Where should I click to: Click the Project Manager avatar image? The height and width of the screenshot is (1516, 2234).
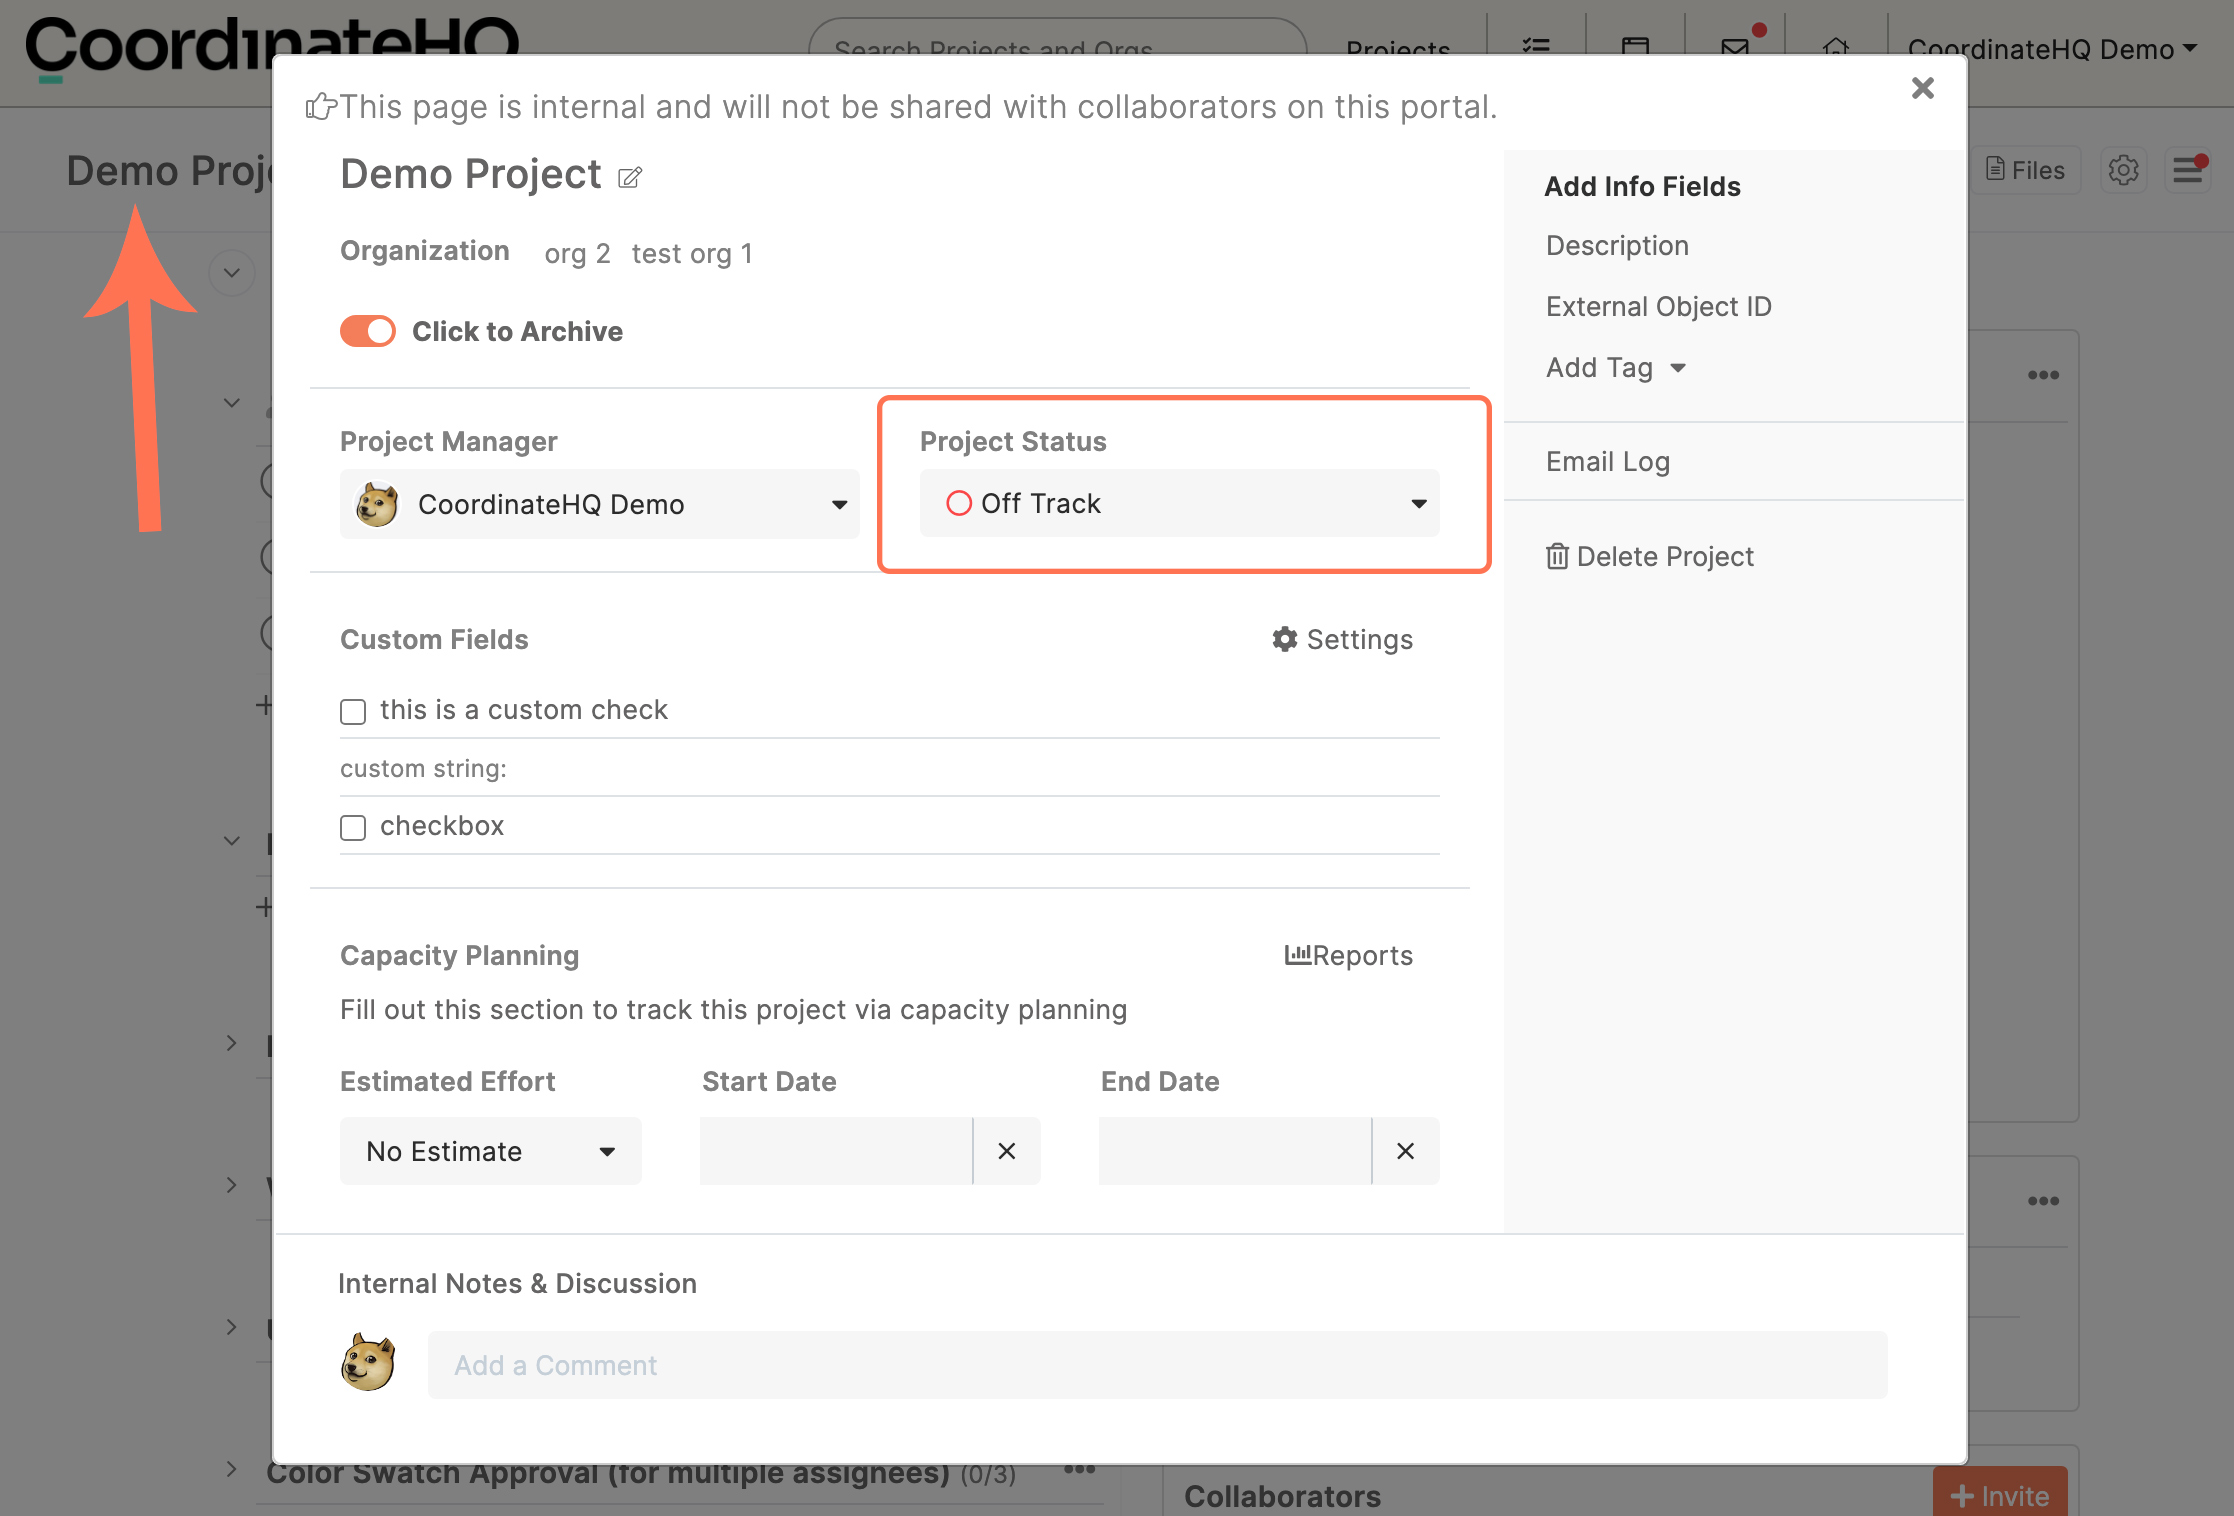tap(377, 504)
